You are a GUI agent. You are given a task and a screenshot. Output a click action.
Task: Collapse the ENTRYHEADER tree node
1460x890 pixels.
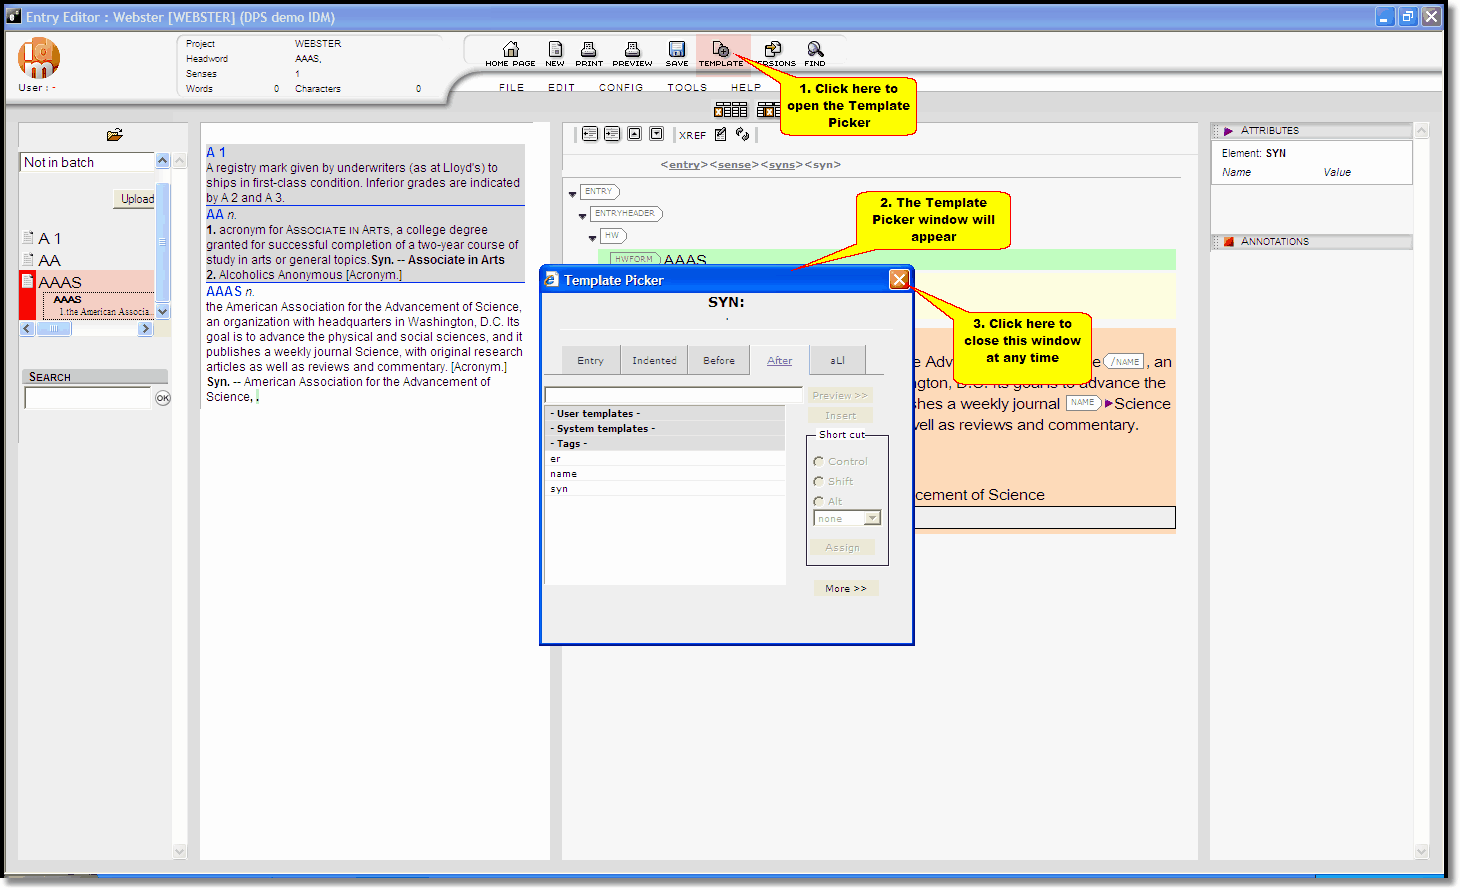pos(582,216)
